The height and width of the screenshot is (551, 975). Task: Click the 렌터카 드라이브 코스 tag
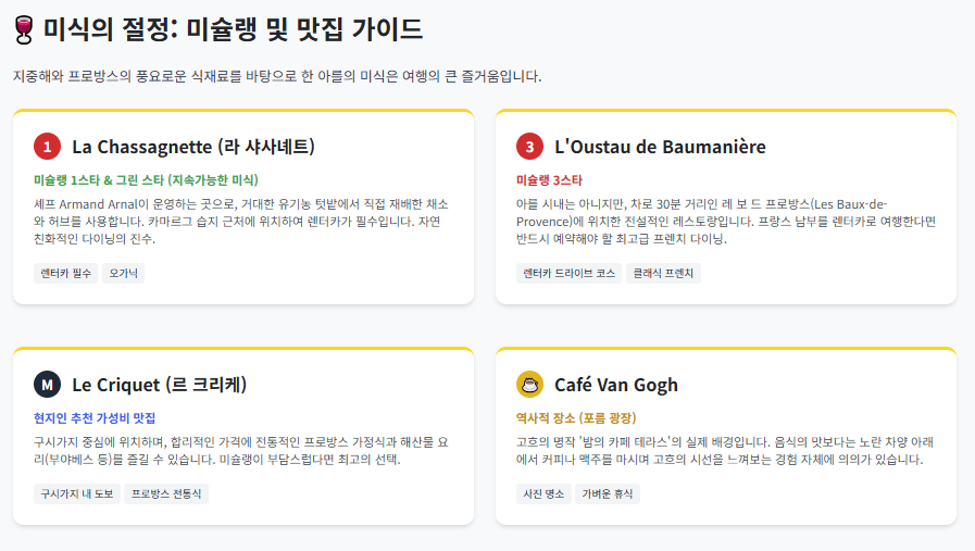click(x=569, y=273)
